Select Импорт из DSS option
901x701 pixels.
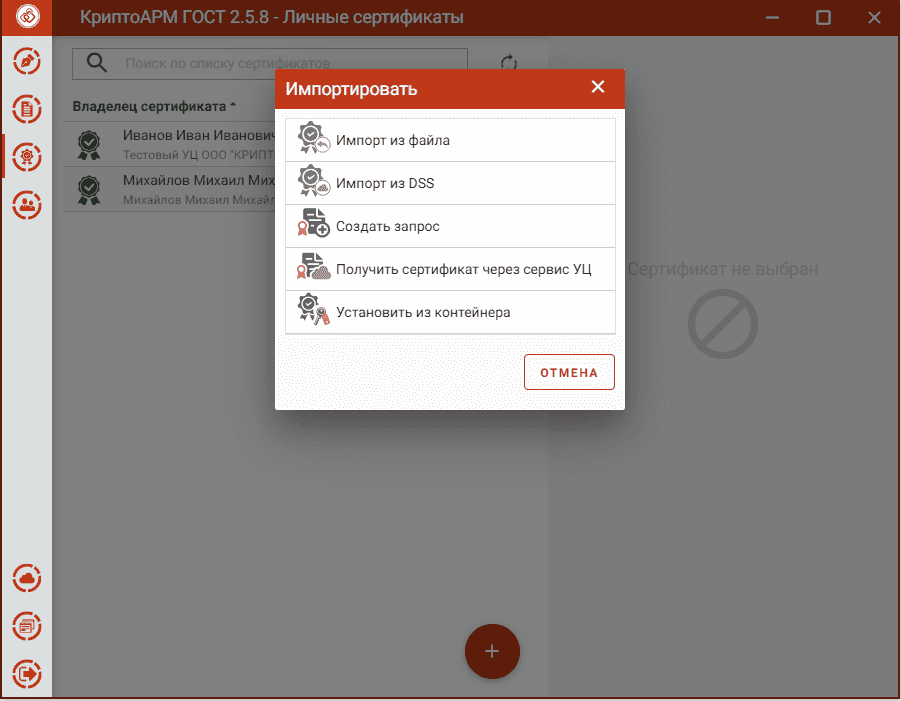[450, 183]
